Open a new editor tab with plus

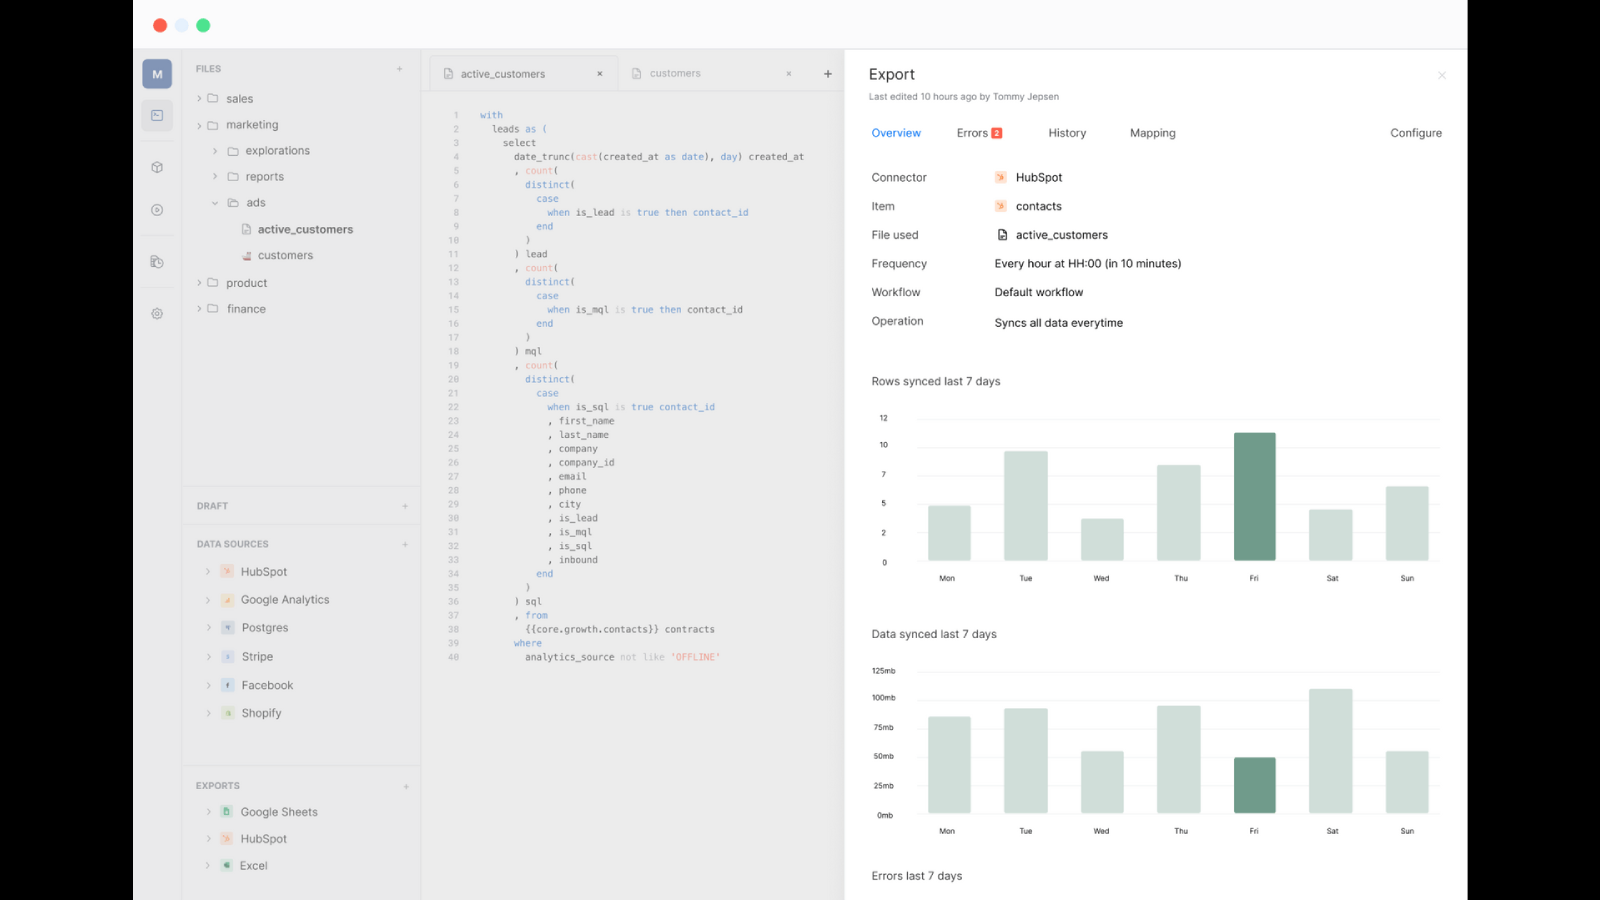tap(828, 74)
